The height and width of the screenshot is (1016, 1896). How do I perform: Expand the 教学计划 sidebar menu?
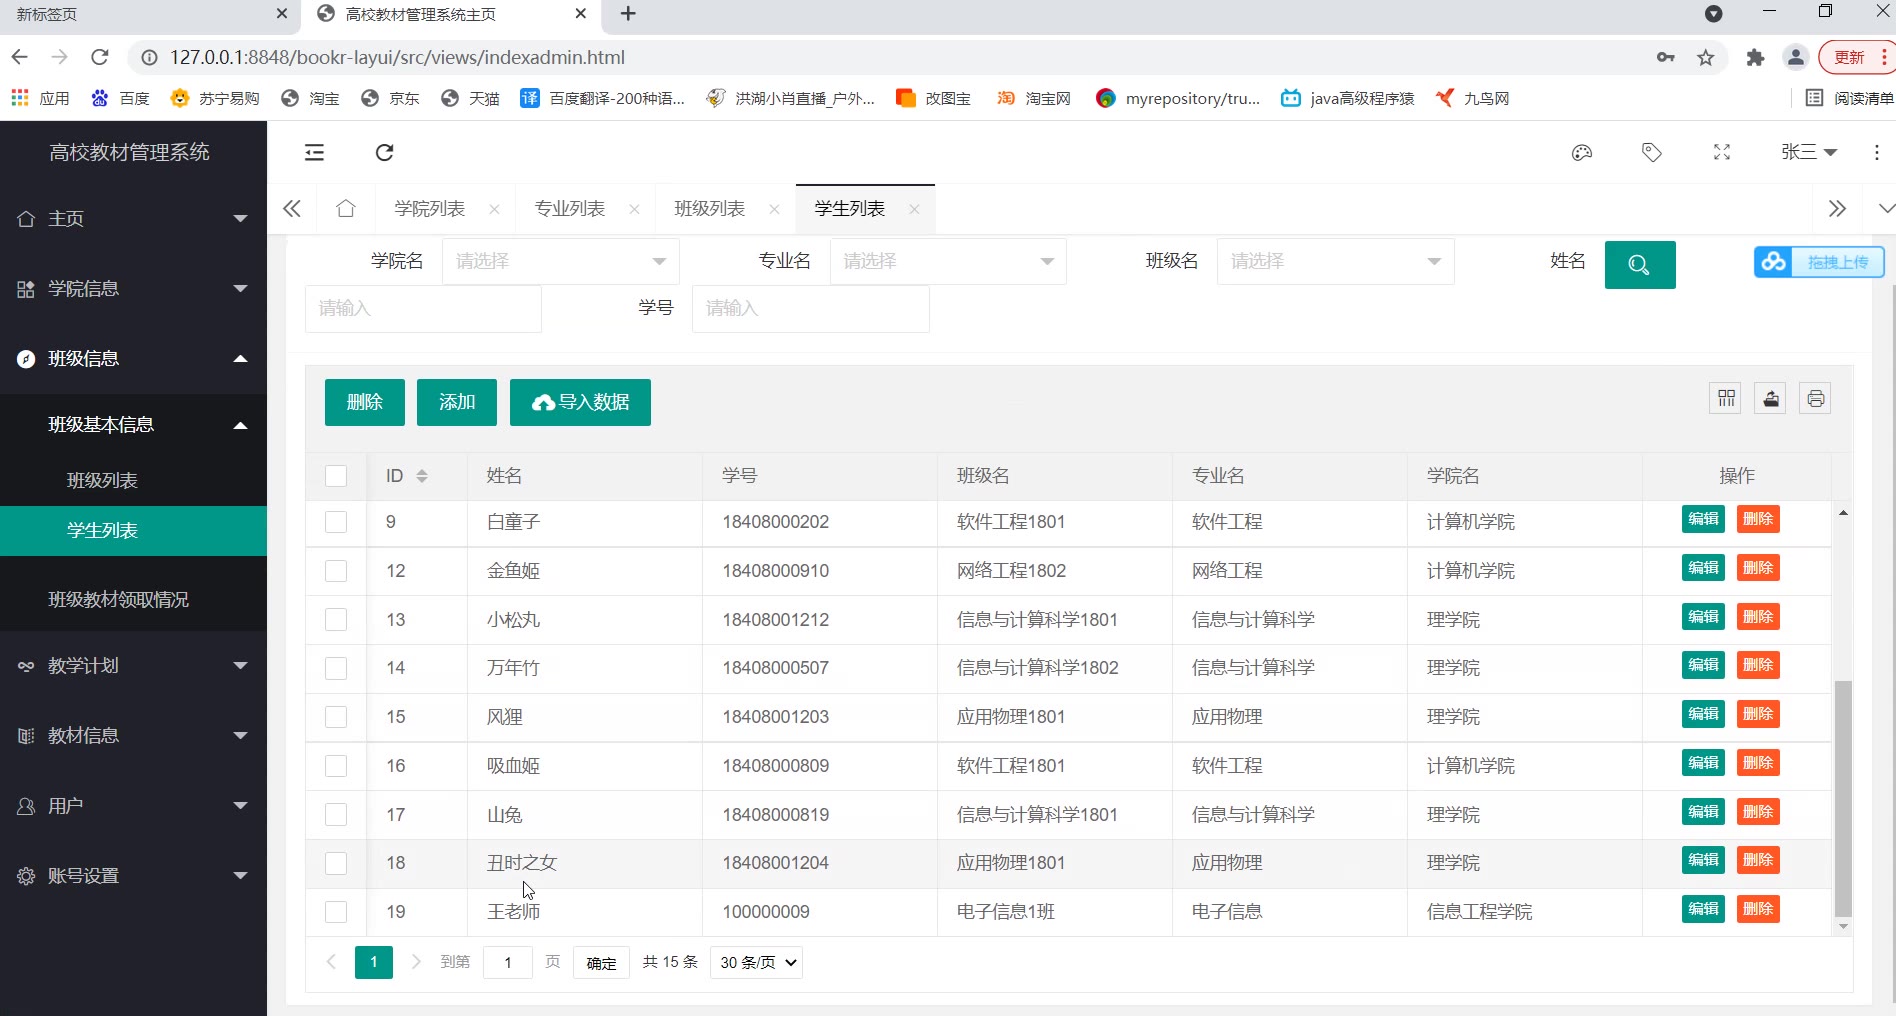(133, 666)
